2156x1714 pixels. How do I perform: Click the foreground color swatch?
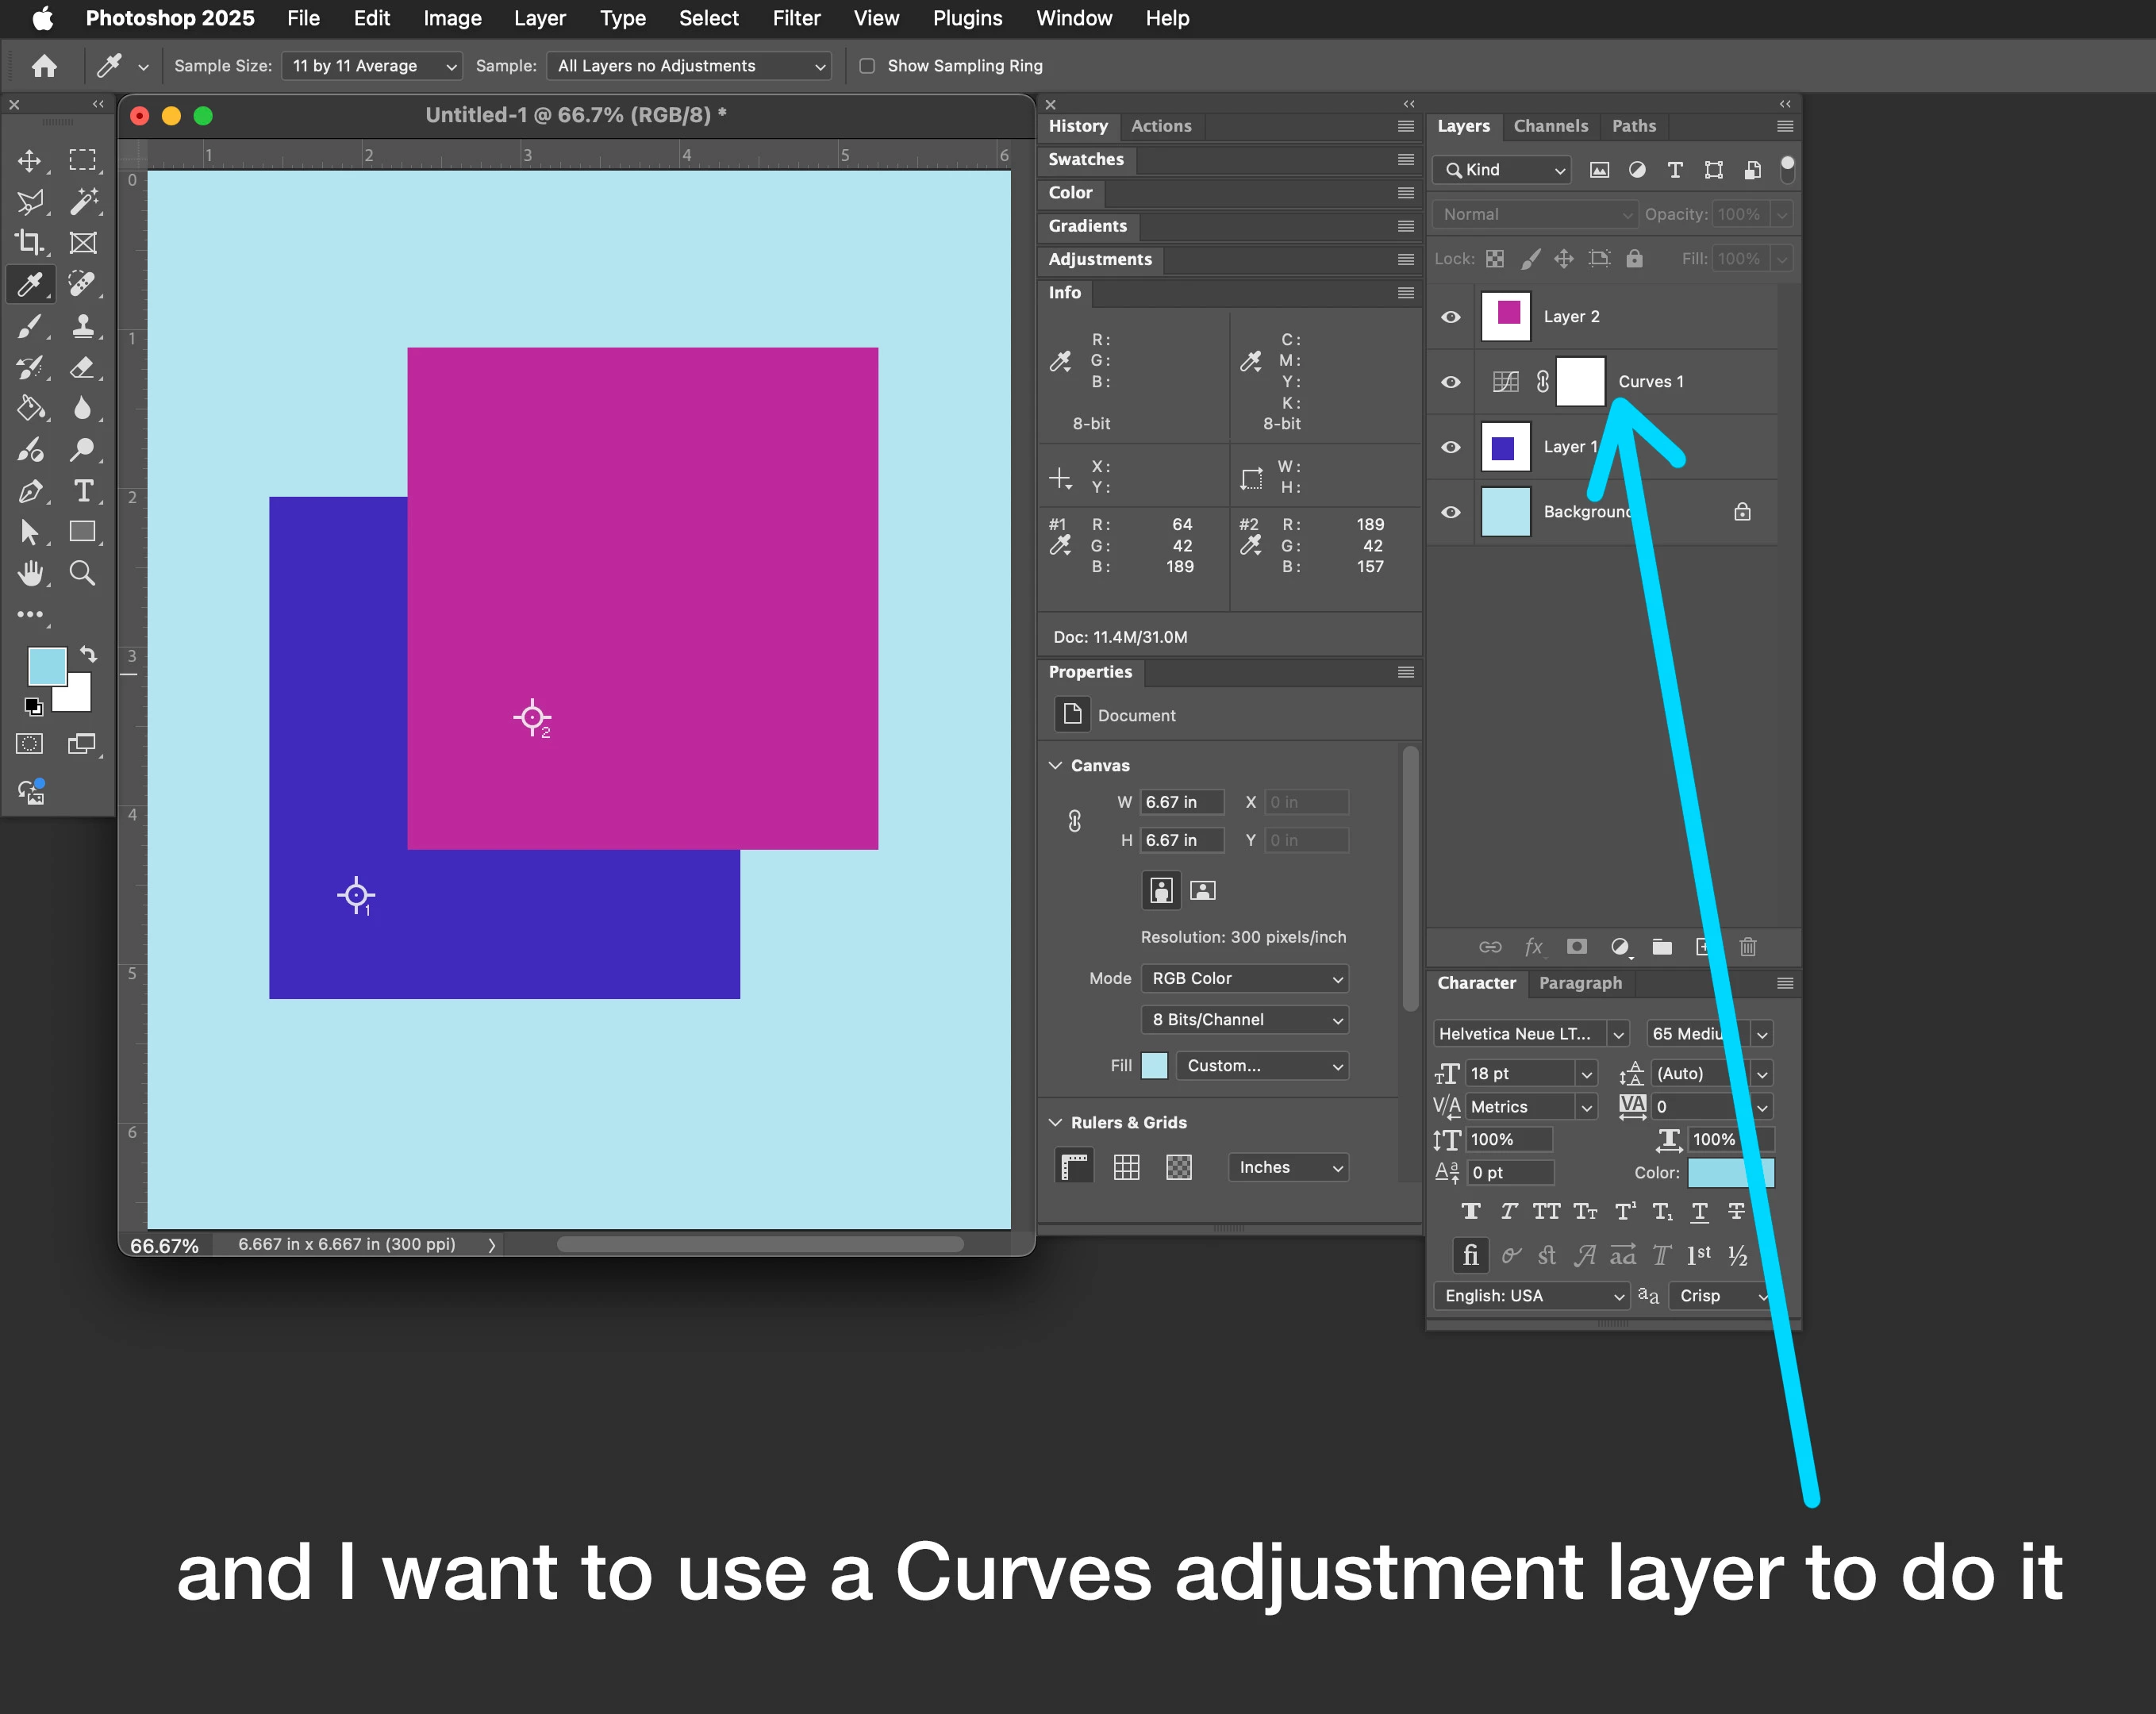point(46,666)
